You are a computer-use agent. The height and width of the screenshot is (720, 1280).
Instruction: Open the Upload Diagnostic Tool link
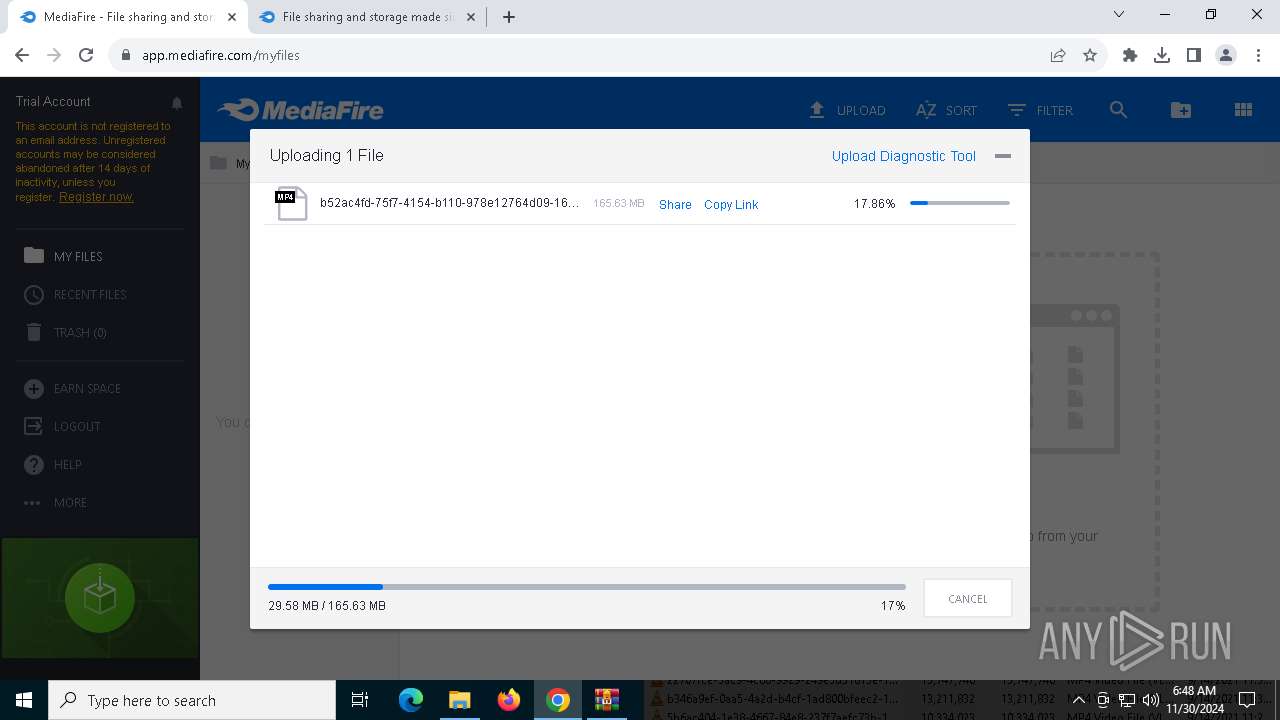[x=904, y=156]
